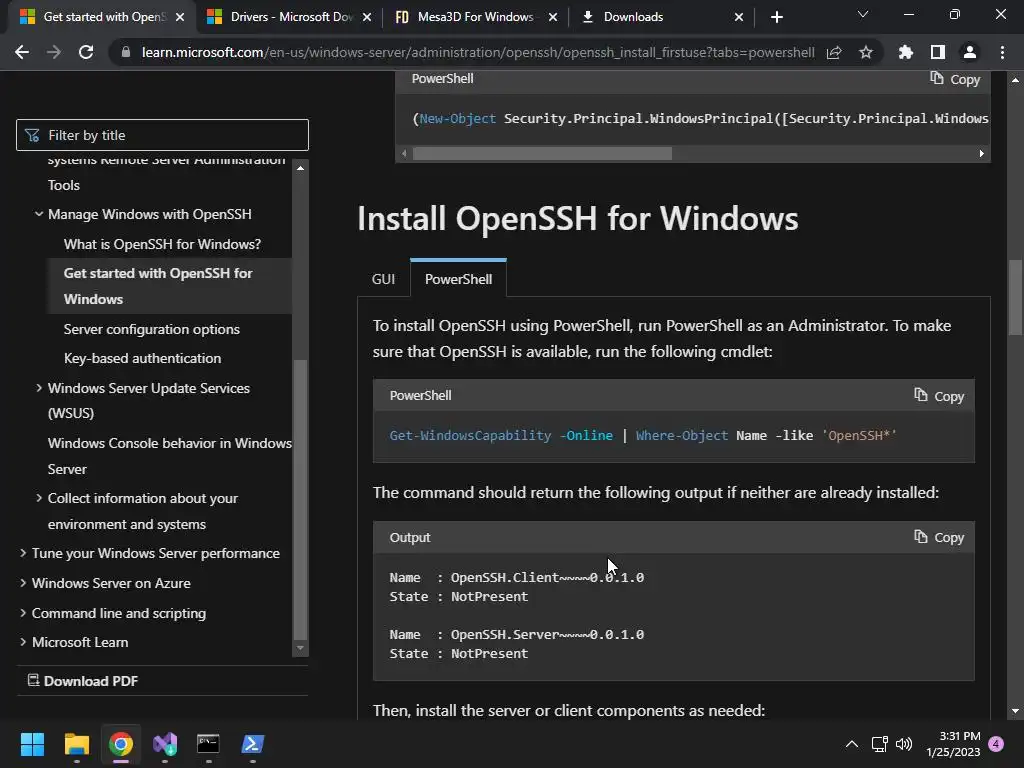Open network status in system tray

(x=879, y=744)
